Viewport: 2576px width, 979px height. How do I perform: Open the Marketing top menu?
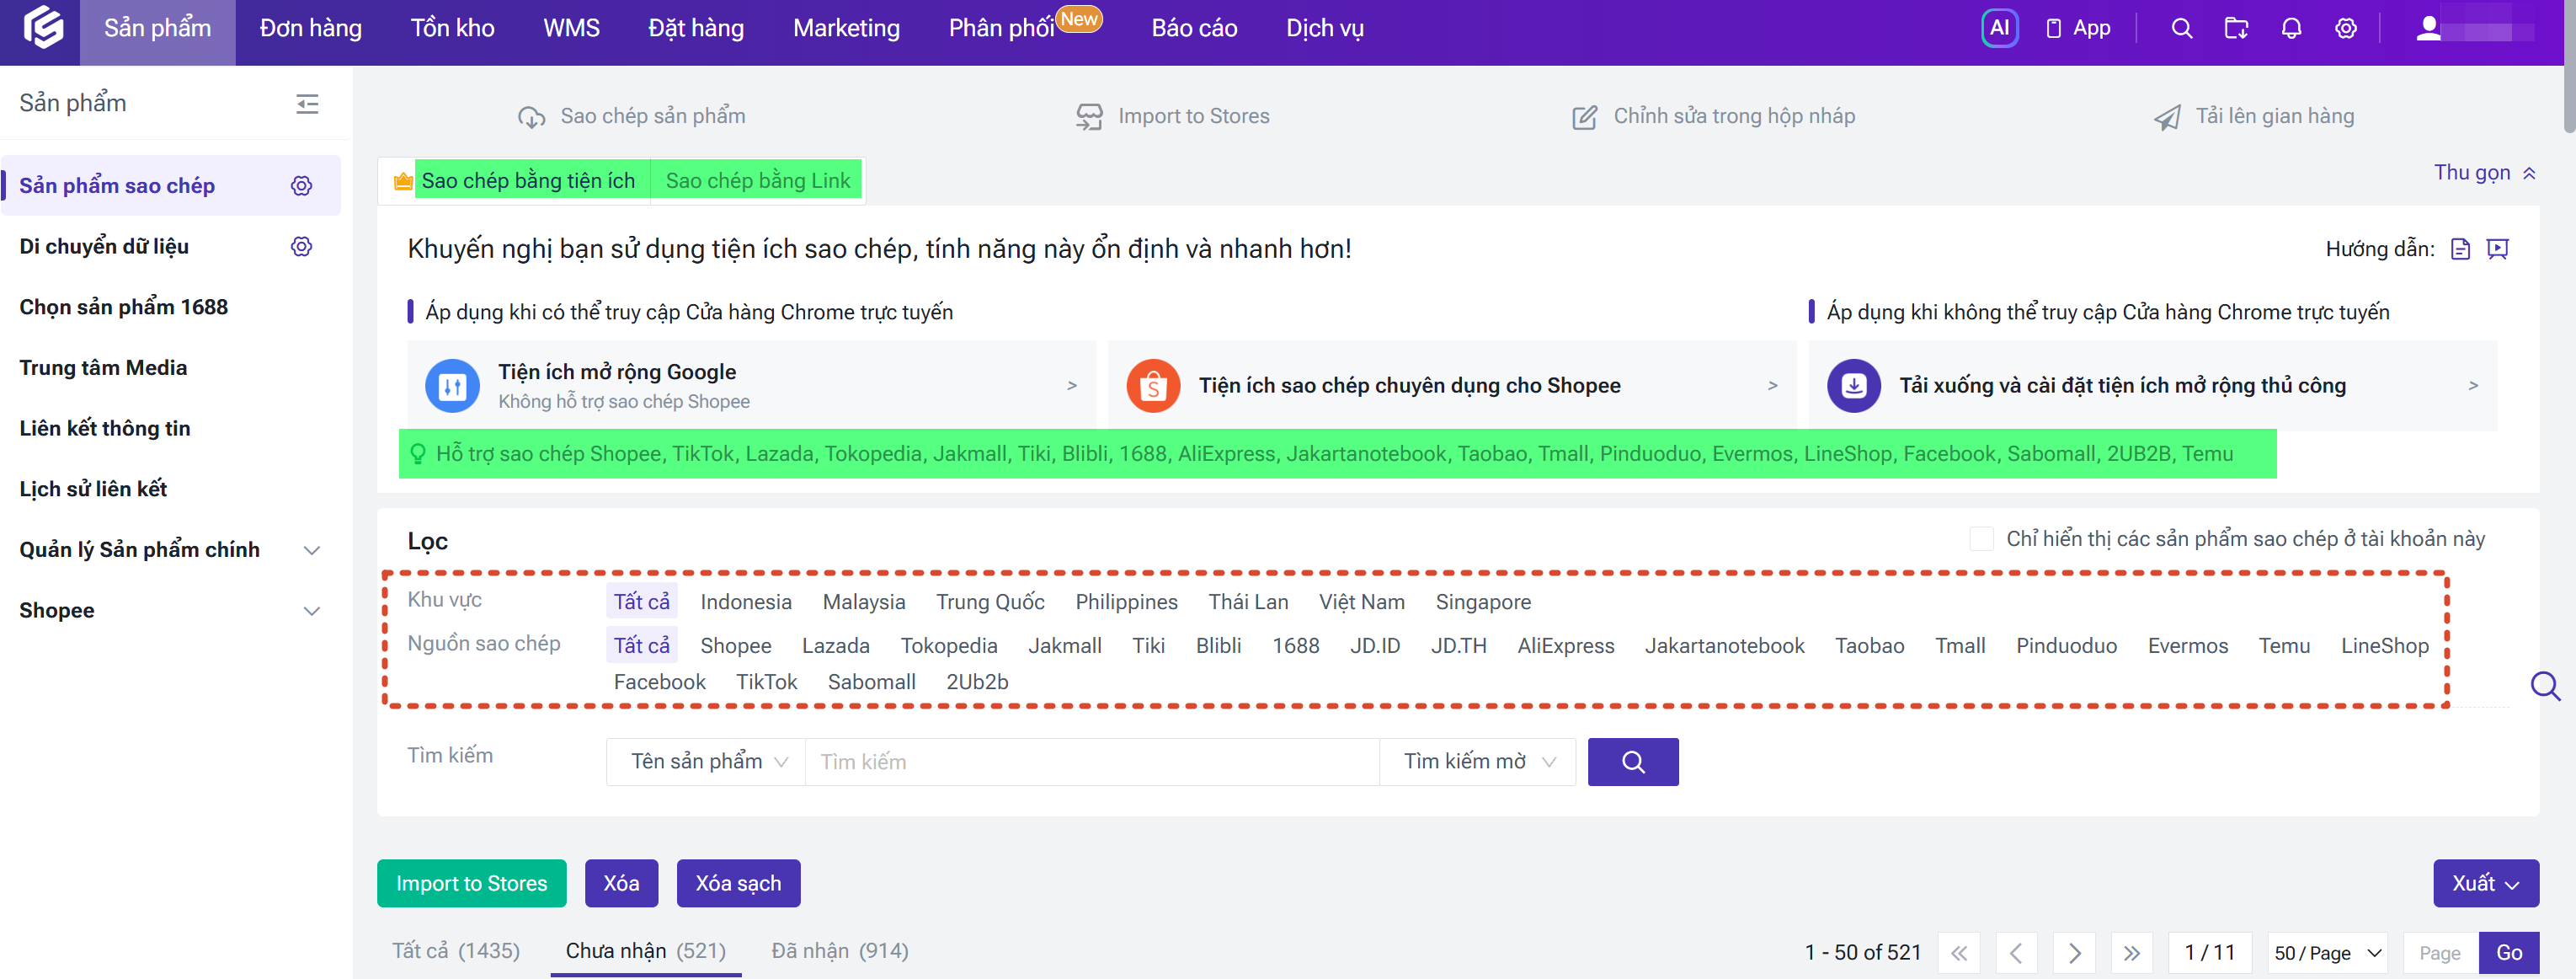(846, 28)
